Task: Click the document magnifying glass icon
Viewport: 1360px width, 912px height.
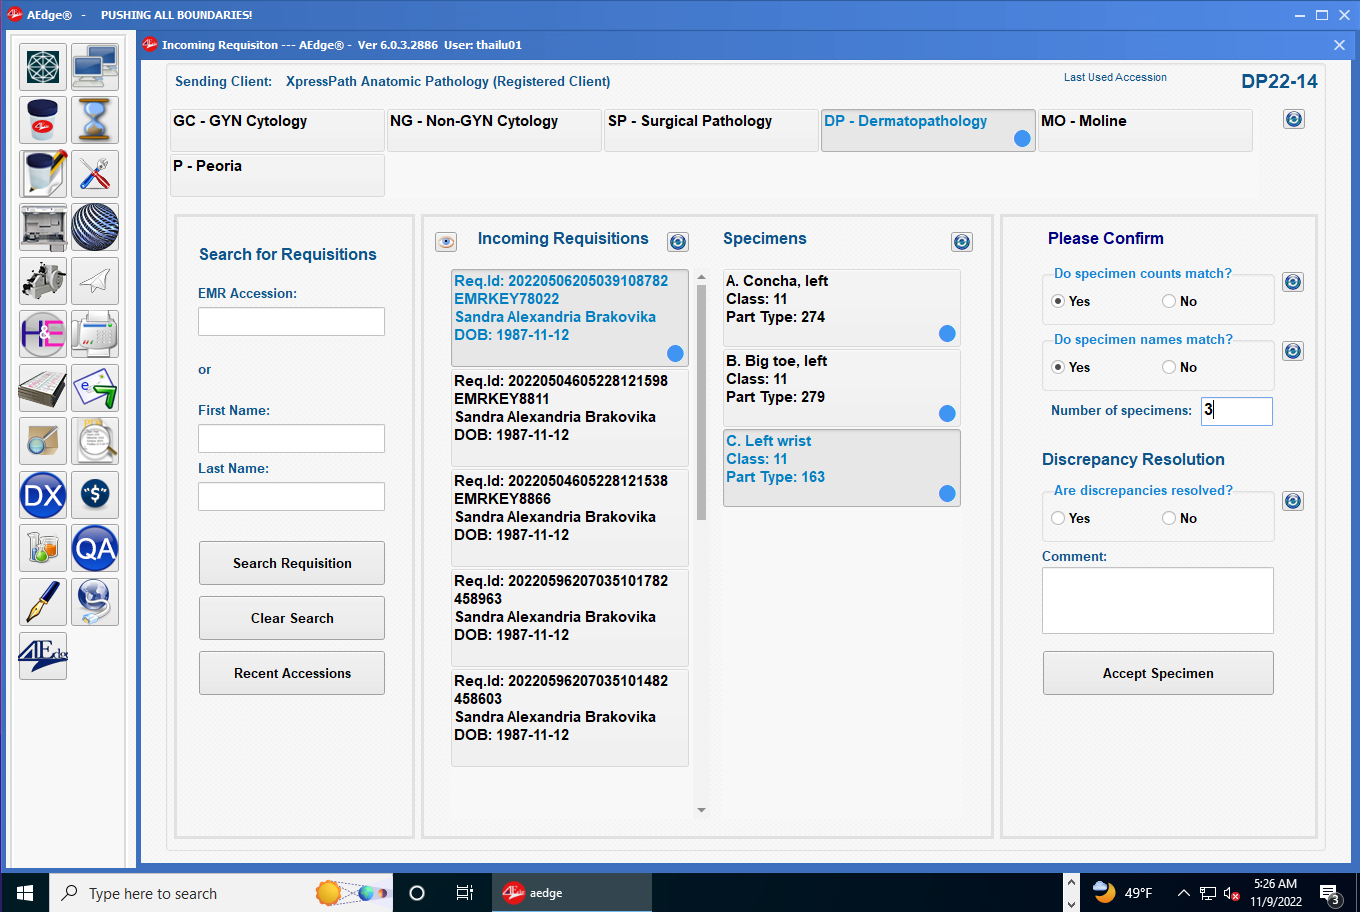Action: coord(95,441)
